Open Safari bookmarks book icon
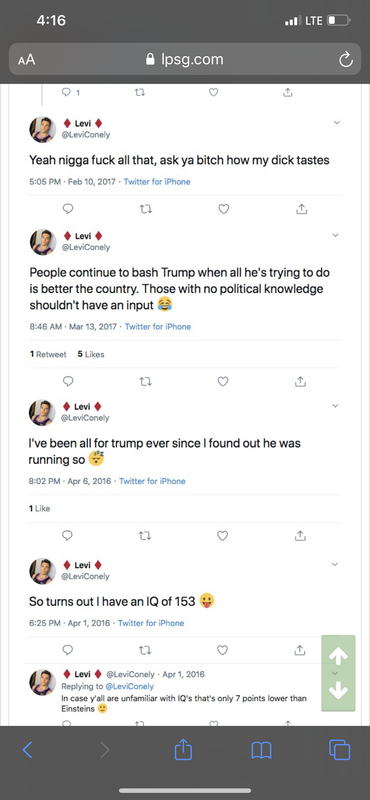This screenshot has height=800, width=370. click(x=261, y=750)
